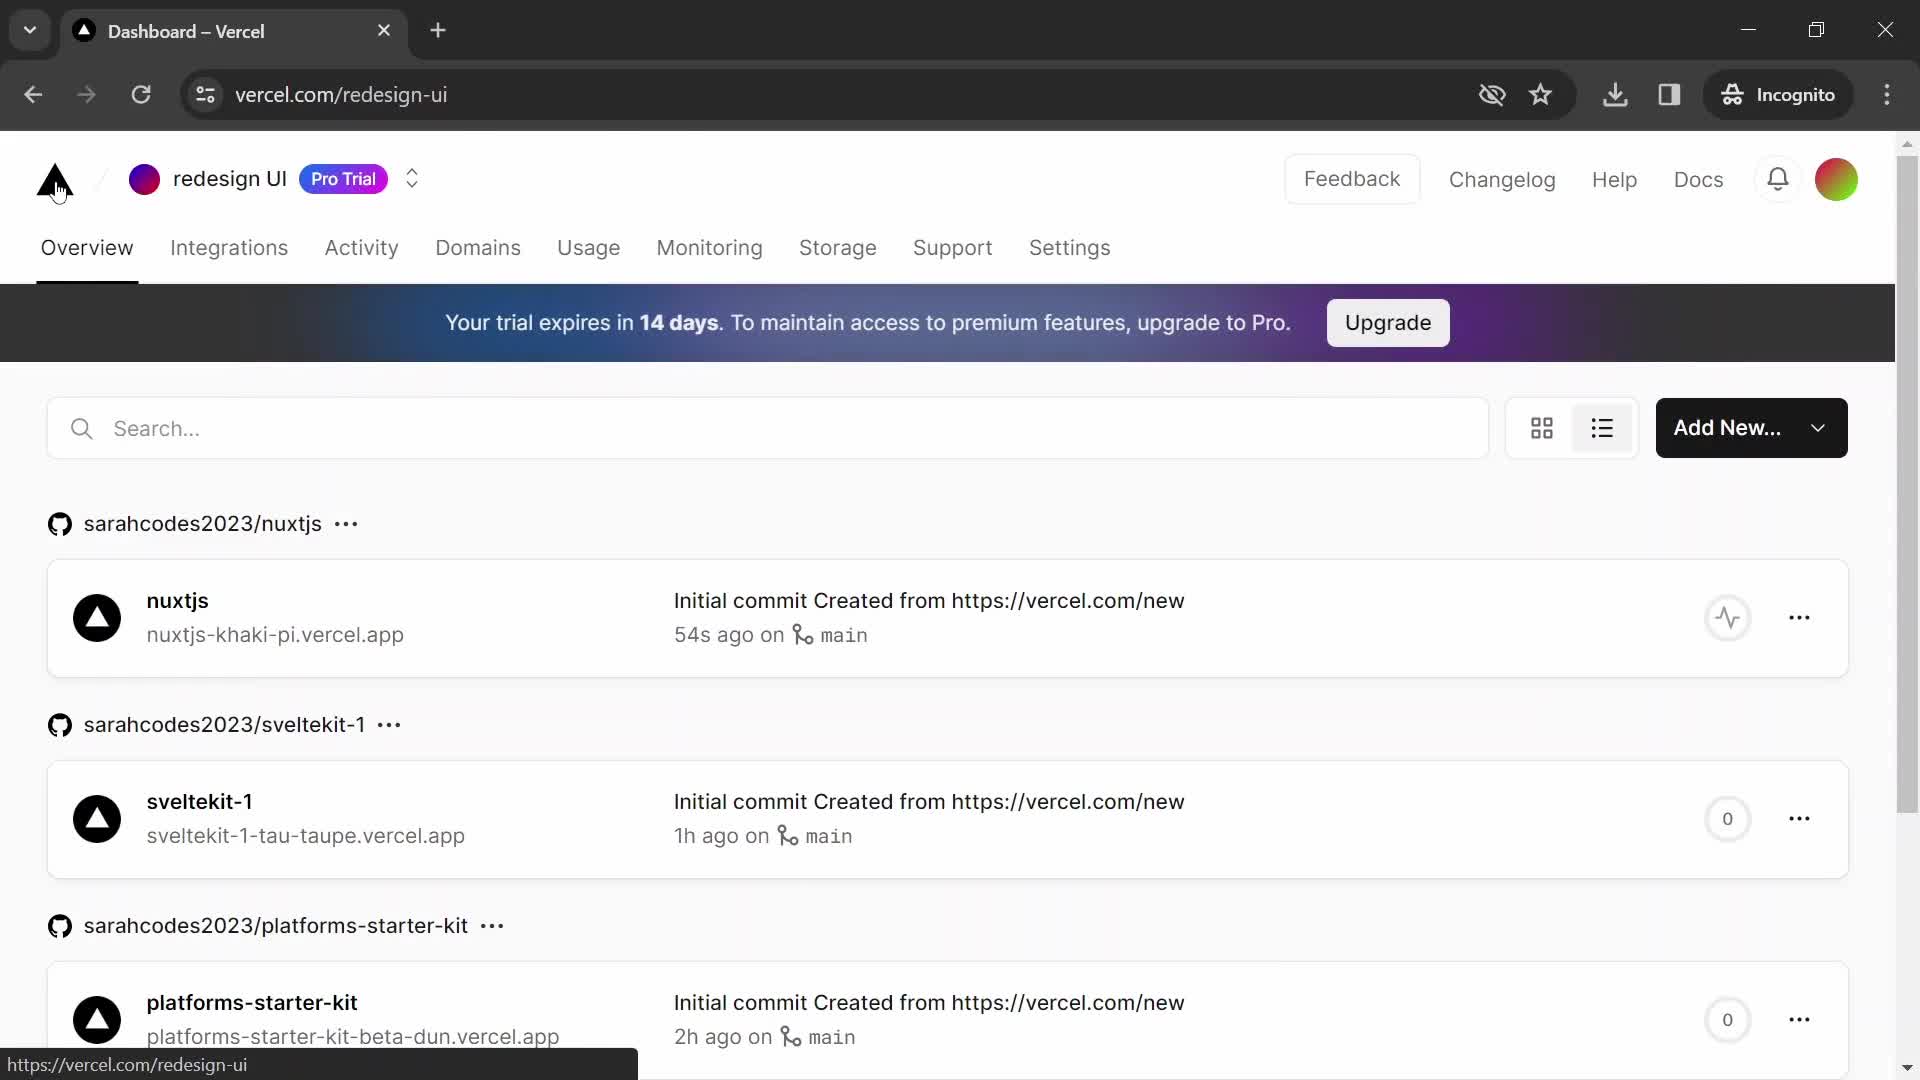Screen dimensions: 1920x1080
Task: Click the page vertical scrollbar
Action: pos(1907,484)
